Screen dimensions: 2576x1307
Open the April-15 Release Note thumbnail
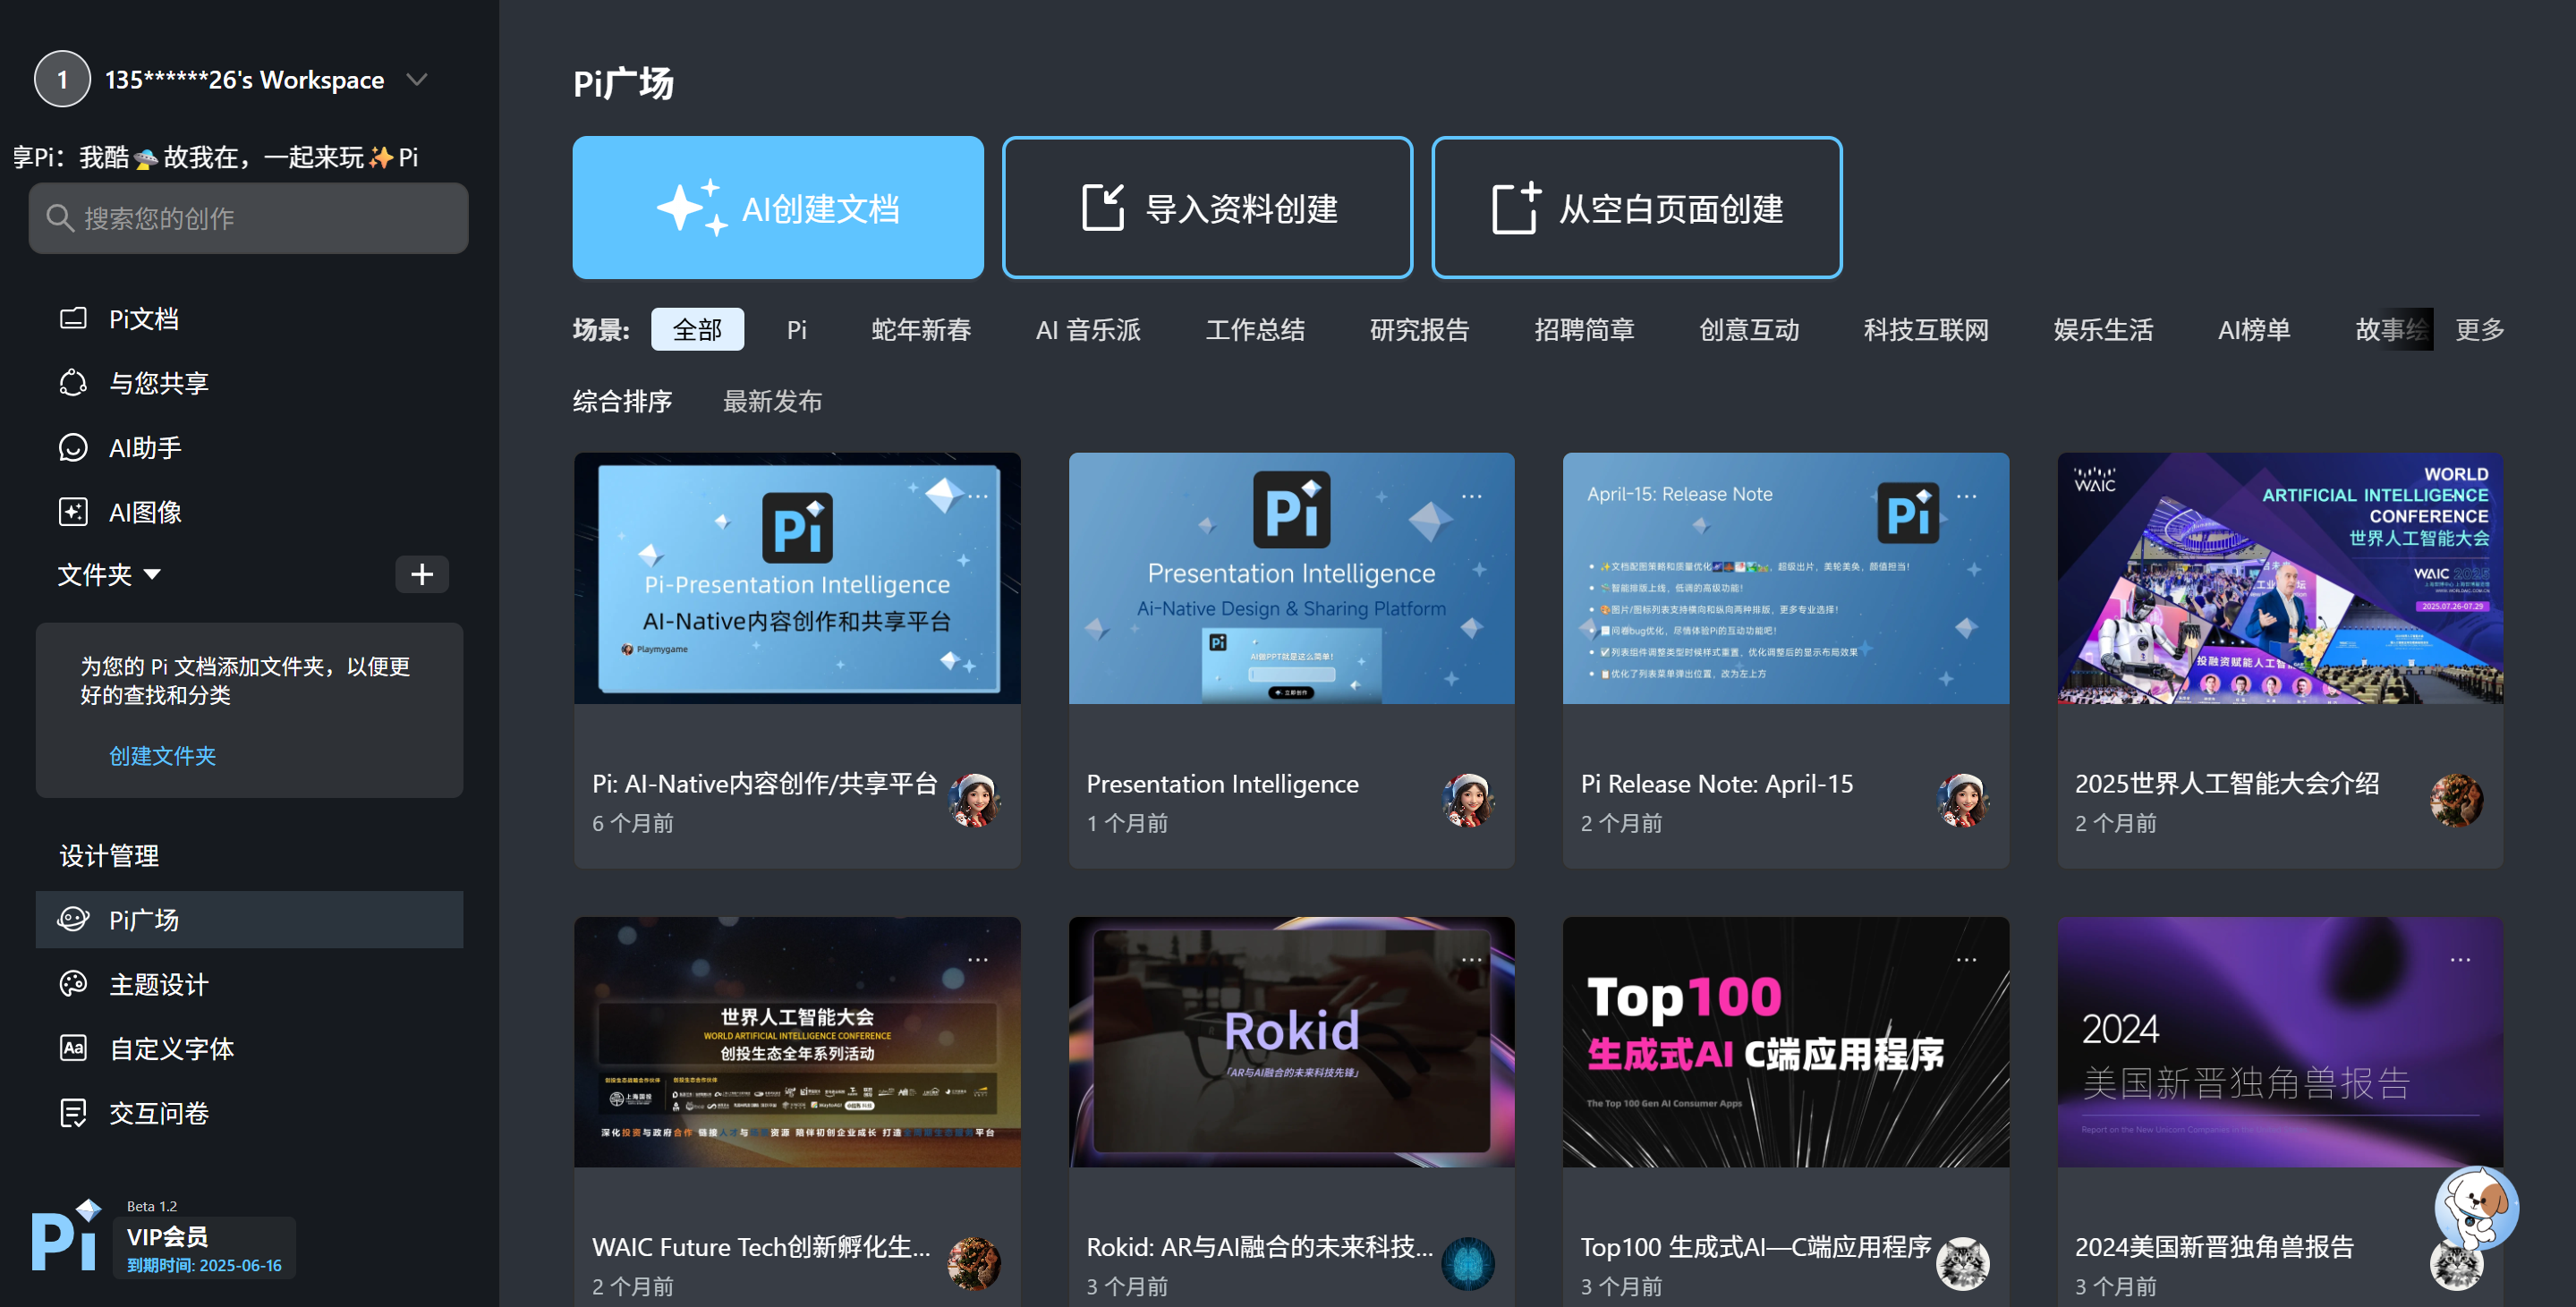(1785, 578)
